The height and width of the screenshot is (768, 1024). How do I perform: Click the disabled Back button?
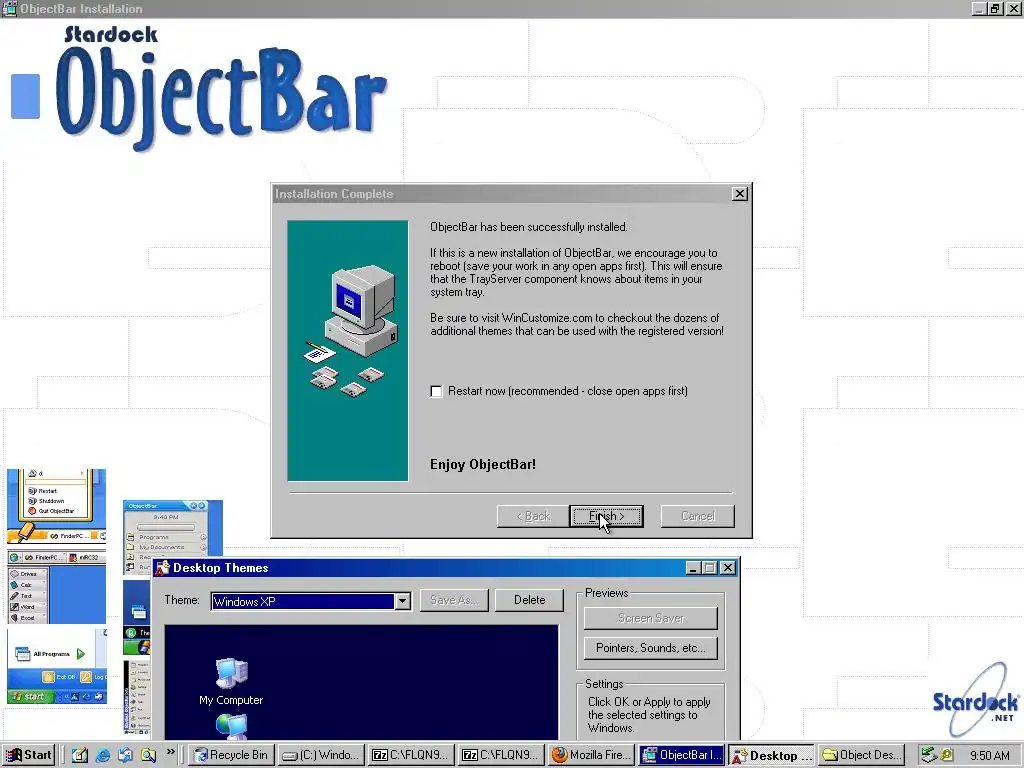[x=533, y=516]
